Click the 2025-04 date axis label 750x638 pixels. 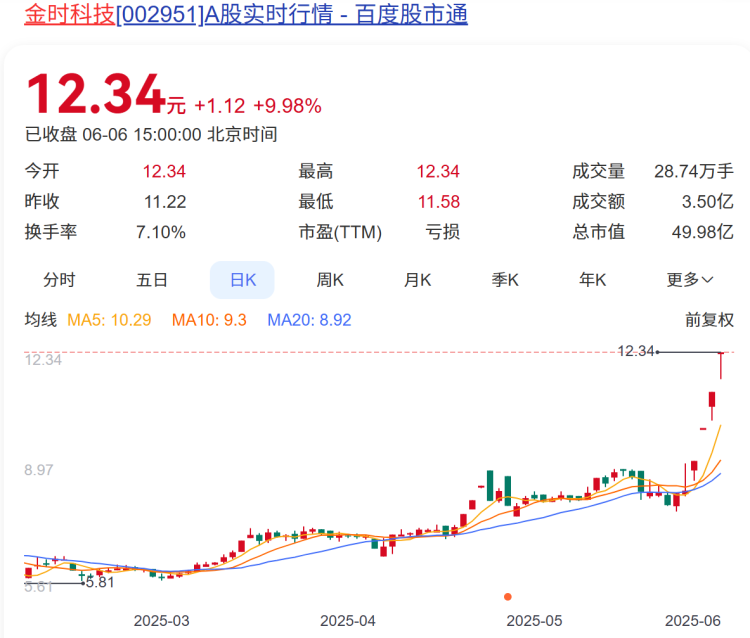point(348,621)
